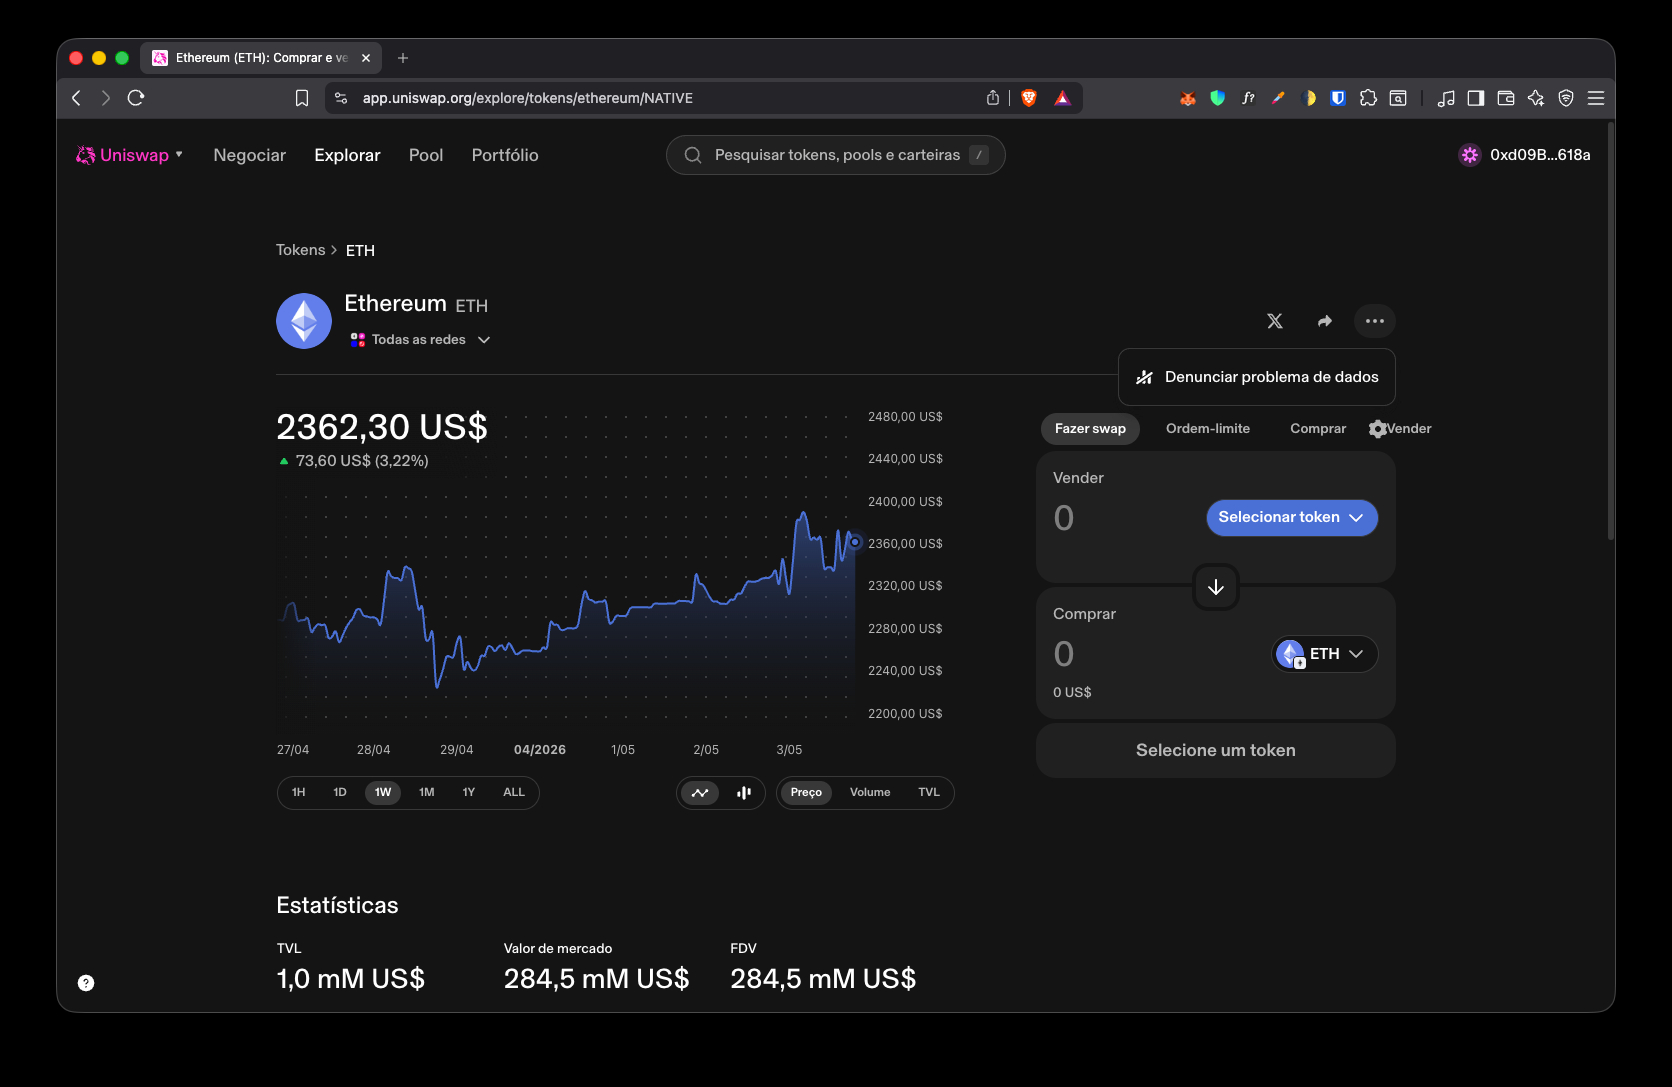The image size is (1672, 1087).
Task: Open Brave Leo AI sparkle icon
Action: pyautogui.click(x=1536, y=98)
